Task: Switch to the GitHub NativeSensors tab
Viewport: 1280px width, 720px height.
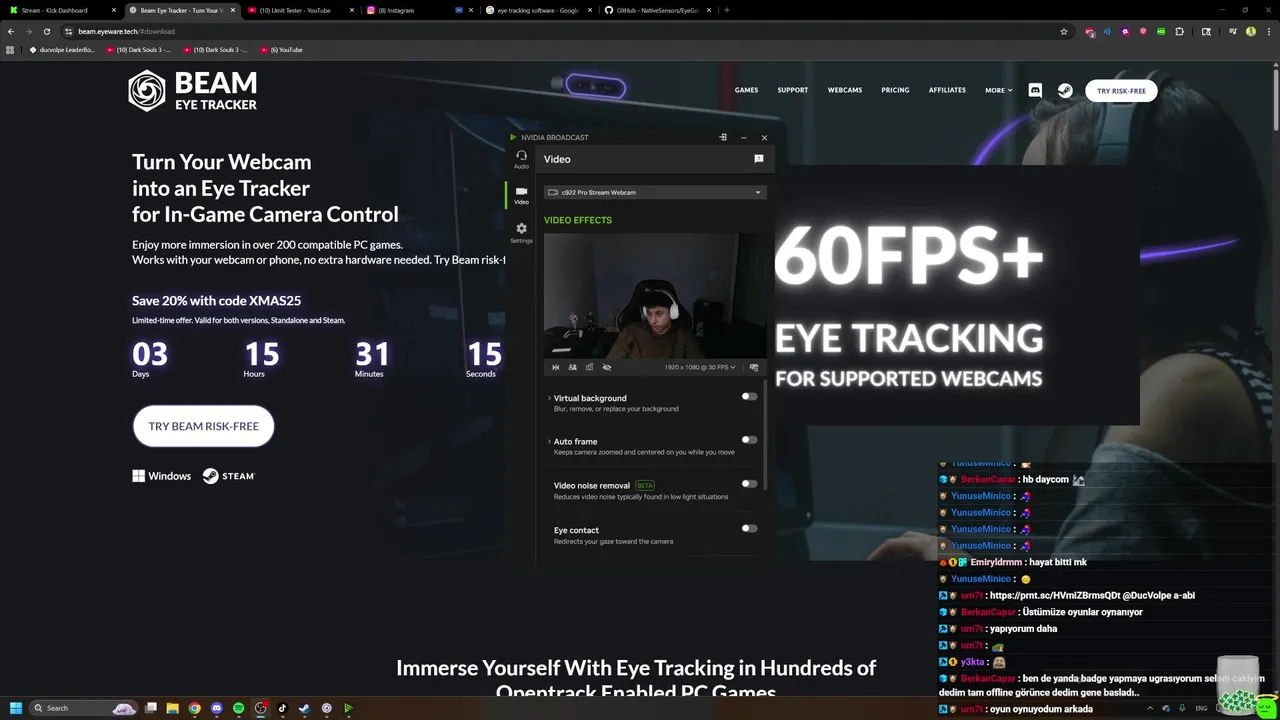Action: click(656, 10)
